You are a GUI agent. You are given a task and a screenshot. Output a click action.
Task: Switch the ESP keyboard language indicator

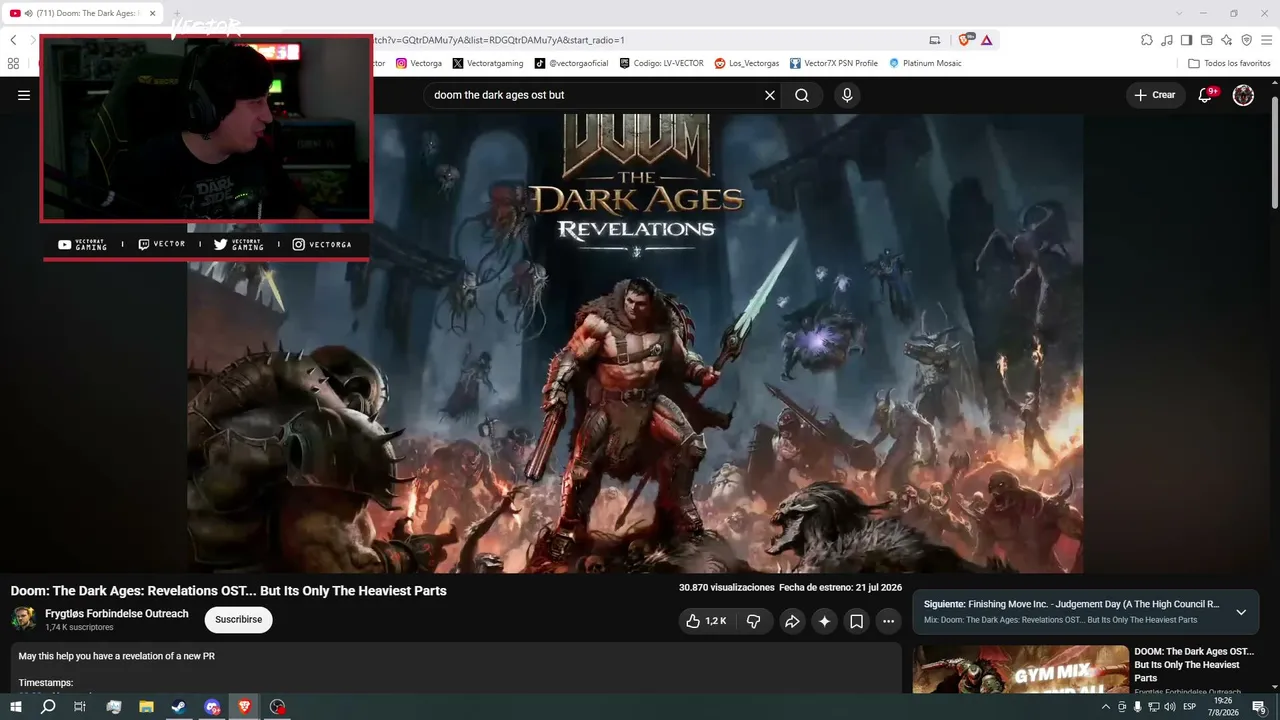[x=1190, y=707]
